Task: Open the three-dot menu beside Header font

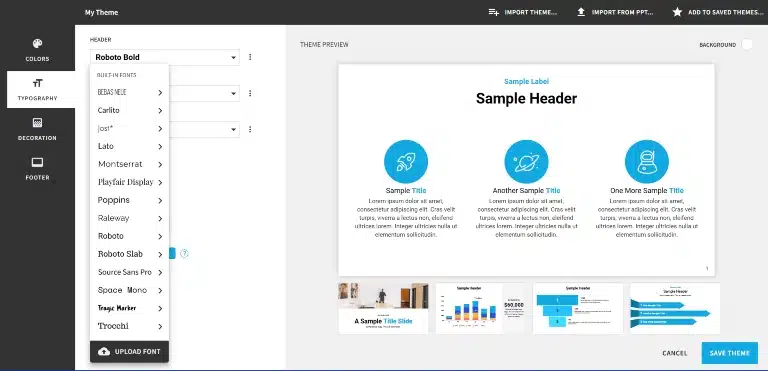Action: tap(250, 57)
